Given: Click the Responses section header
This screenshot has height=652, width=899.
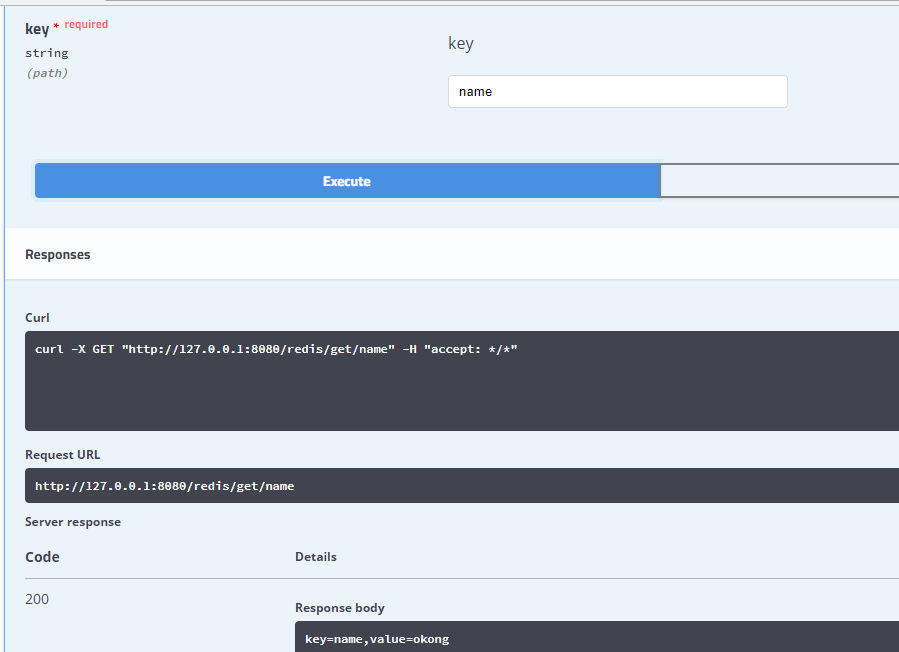Looking at the screenshot, I should [x=57, y=254].
